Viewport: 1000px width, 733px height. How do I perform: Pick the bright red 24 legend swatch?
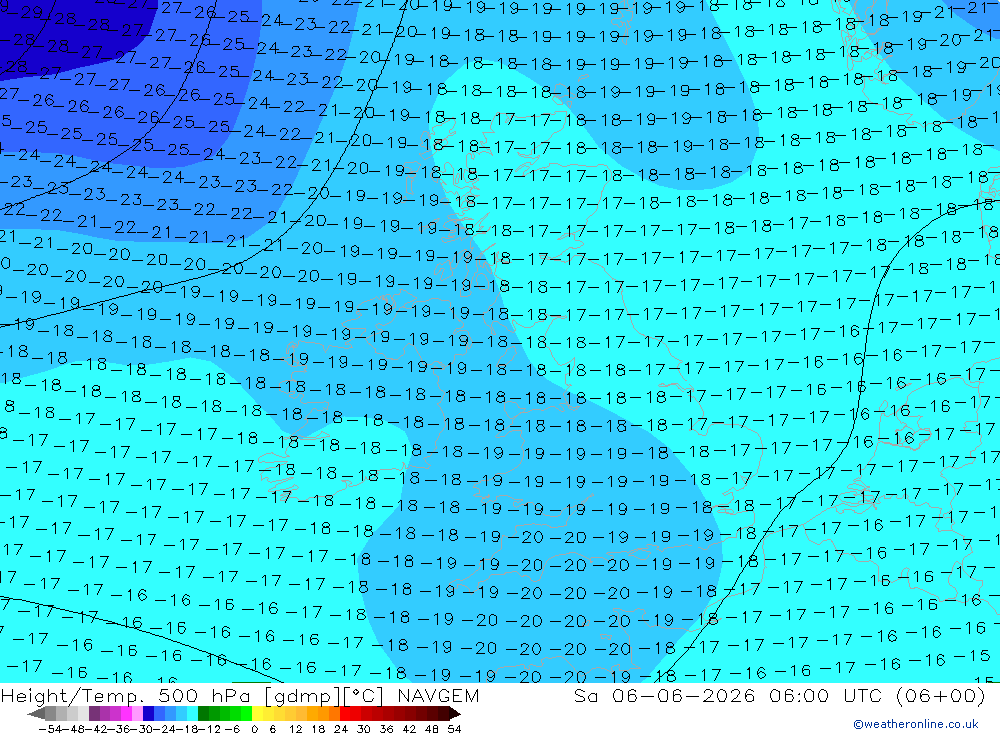pos(345,713)
